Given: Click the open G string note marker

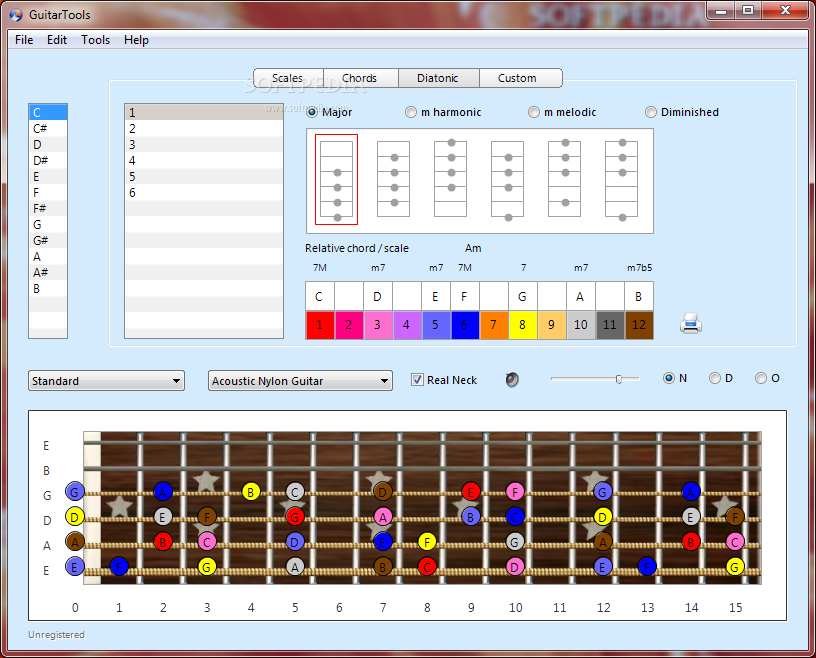Looking at the screenshot, I should (x=75, y=491).
